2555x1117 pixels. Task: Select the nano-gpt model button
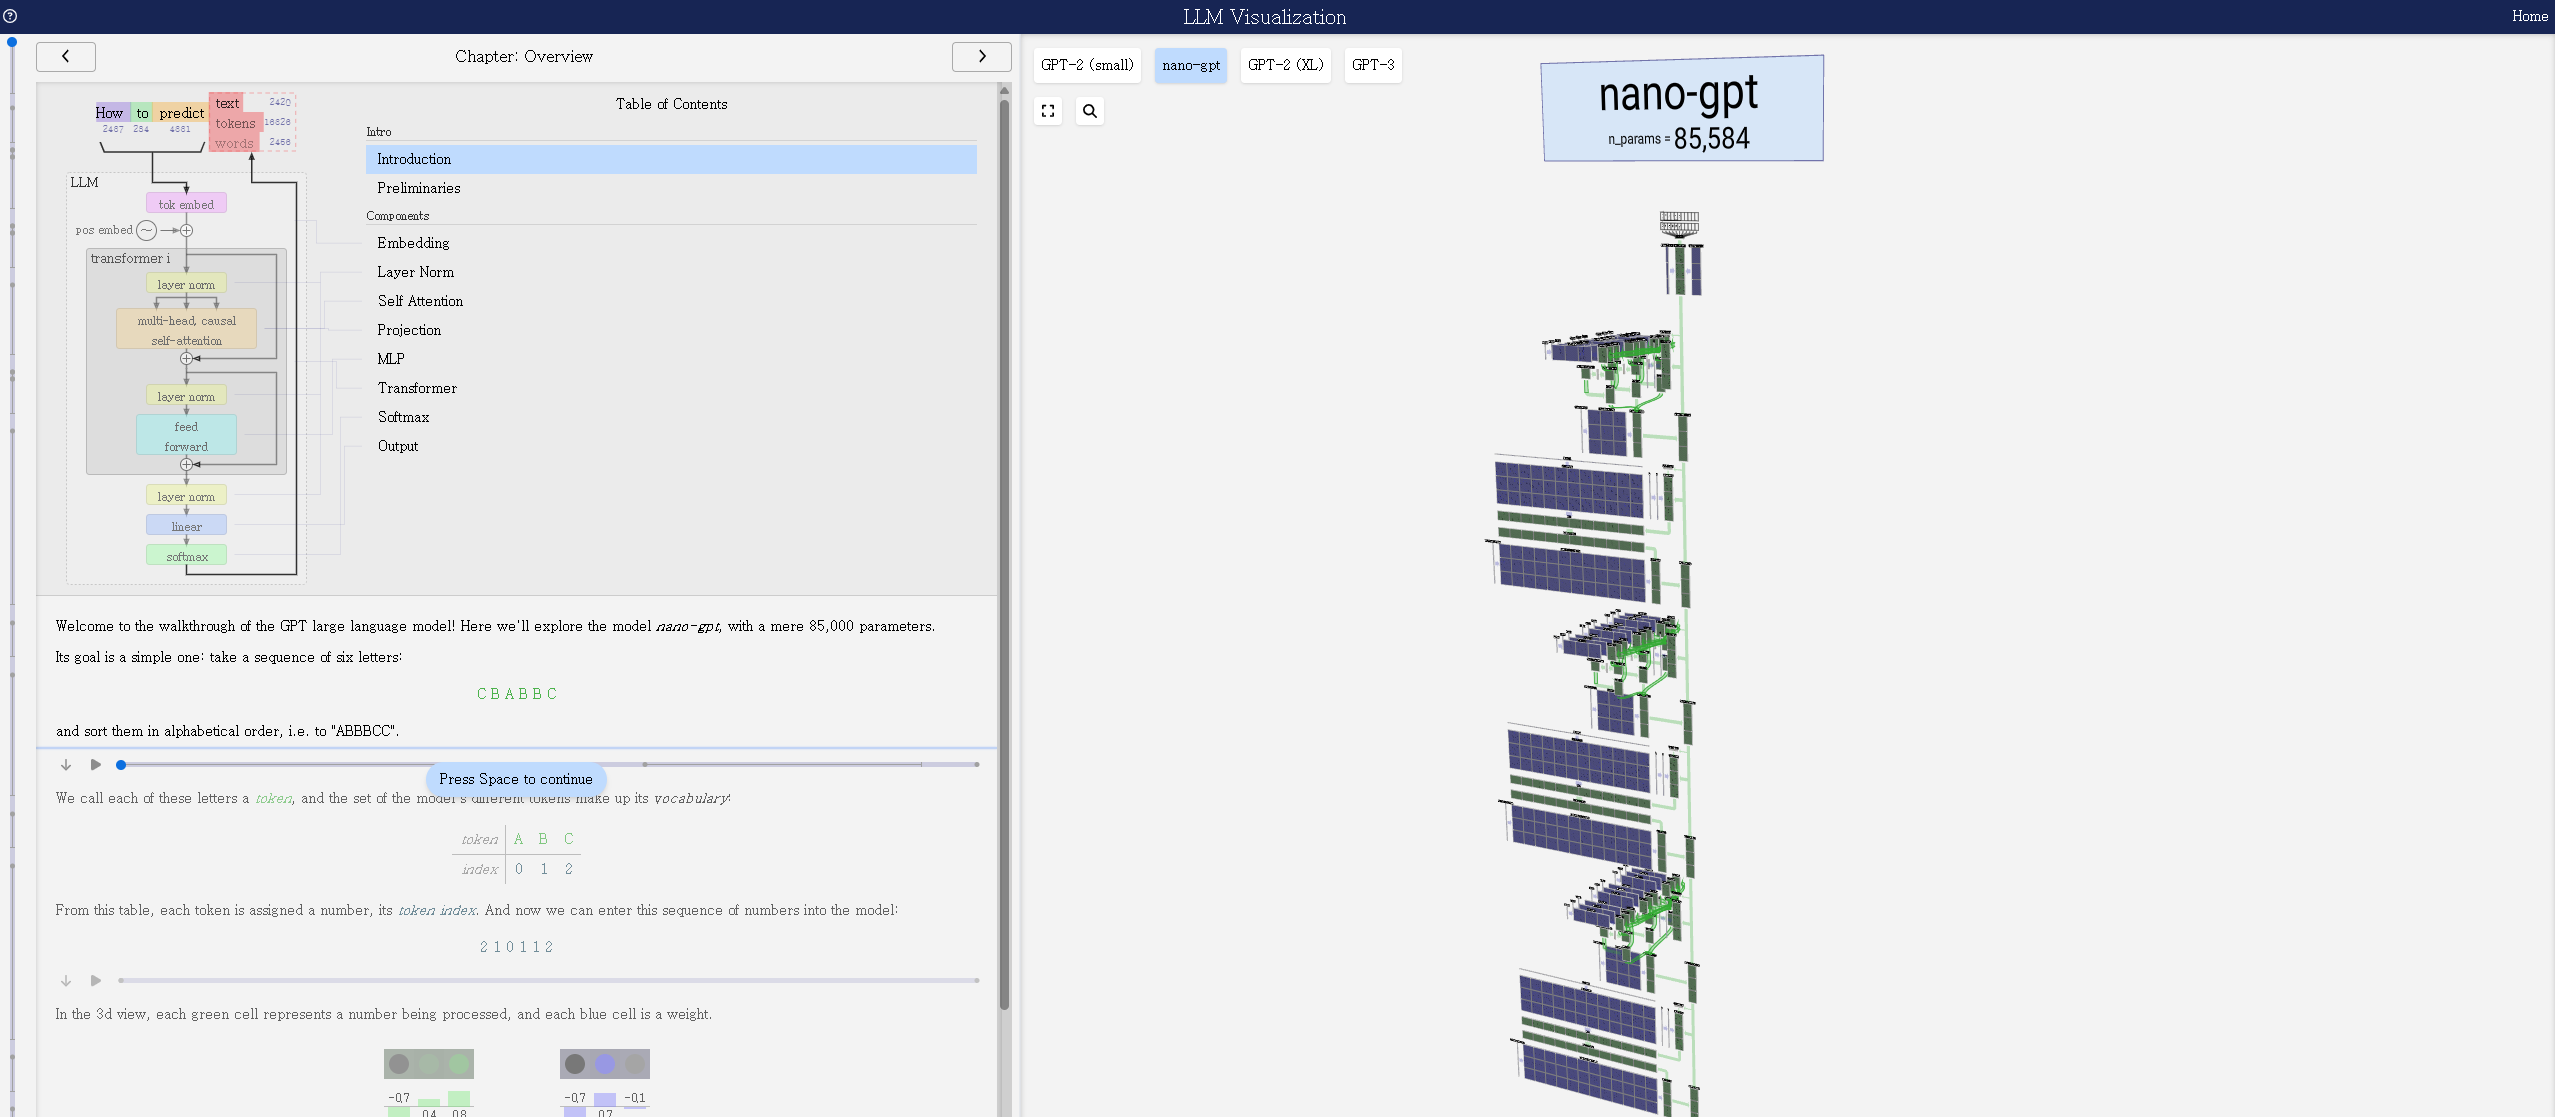(x=1190, y=65)
